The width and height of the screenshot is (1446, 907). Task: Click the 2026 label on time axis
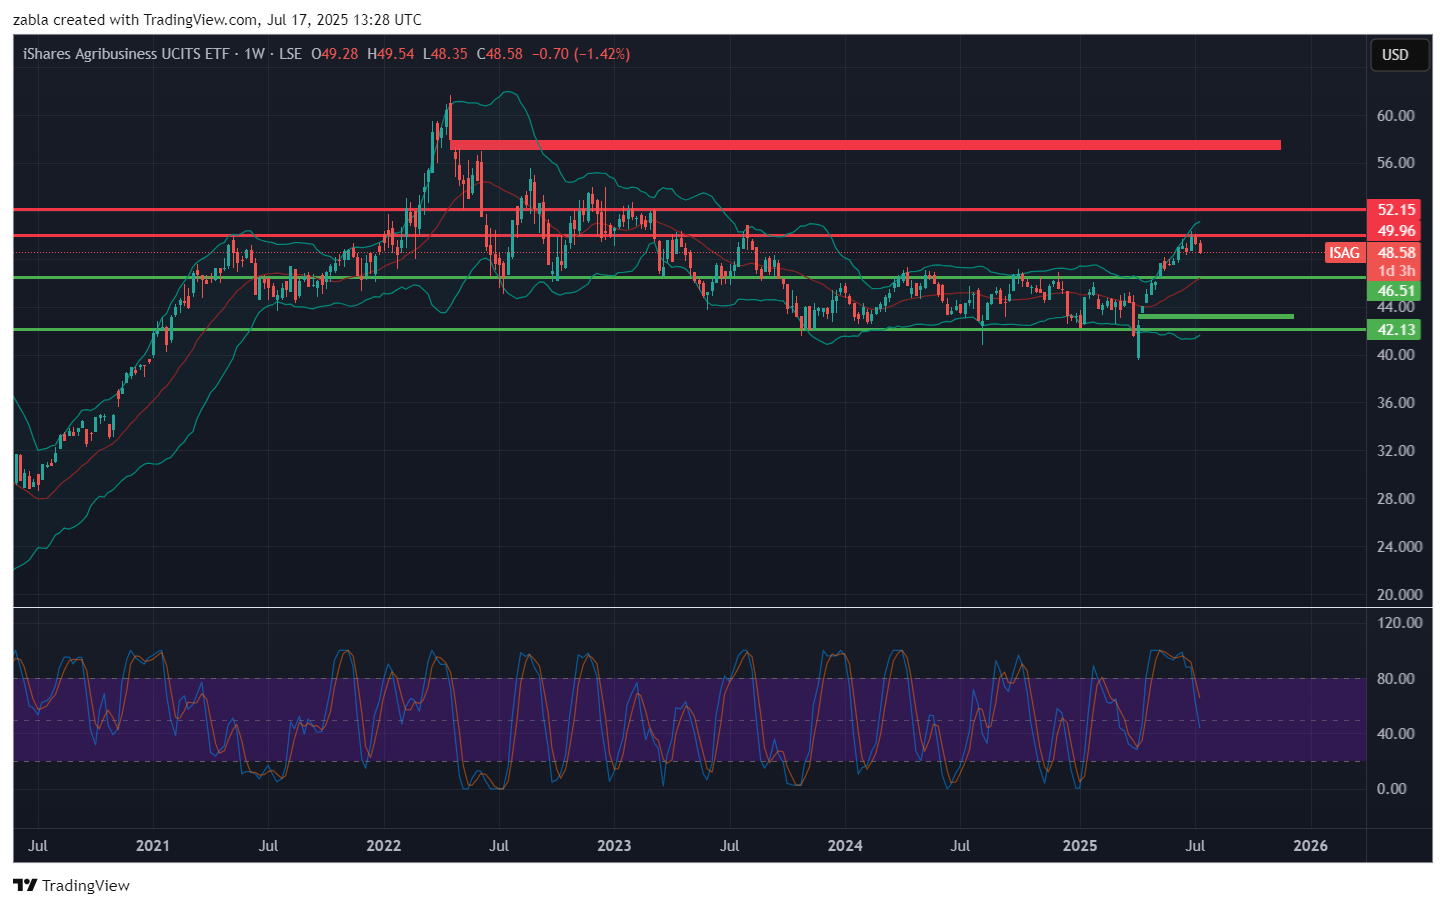(x=1310, y=846)
